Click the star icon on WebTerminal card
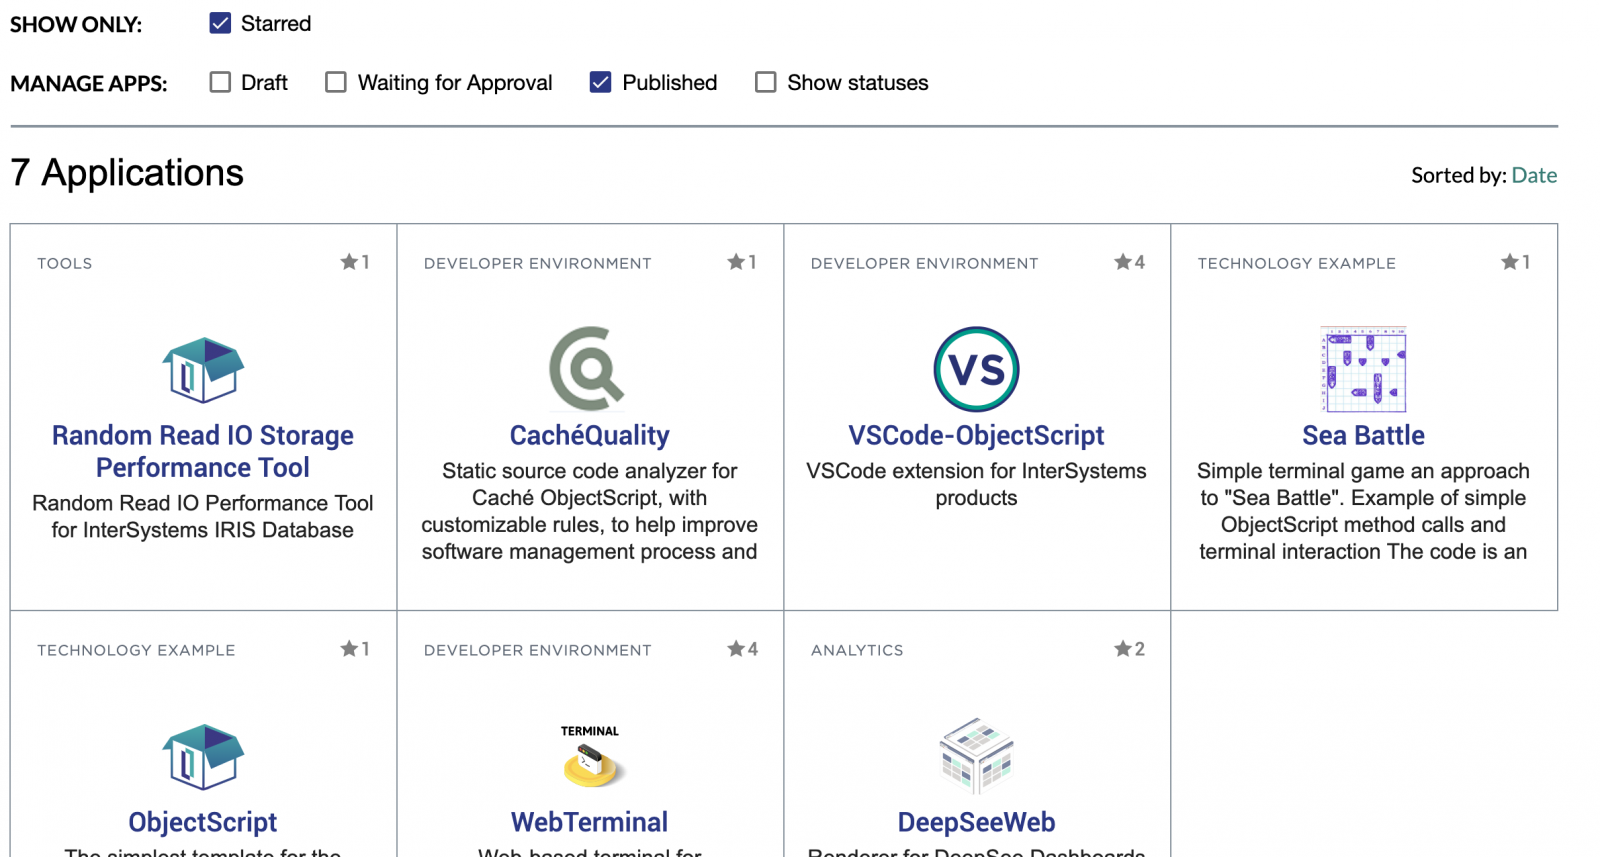The image size is (1600, 857). point(736,649)
